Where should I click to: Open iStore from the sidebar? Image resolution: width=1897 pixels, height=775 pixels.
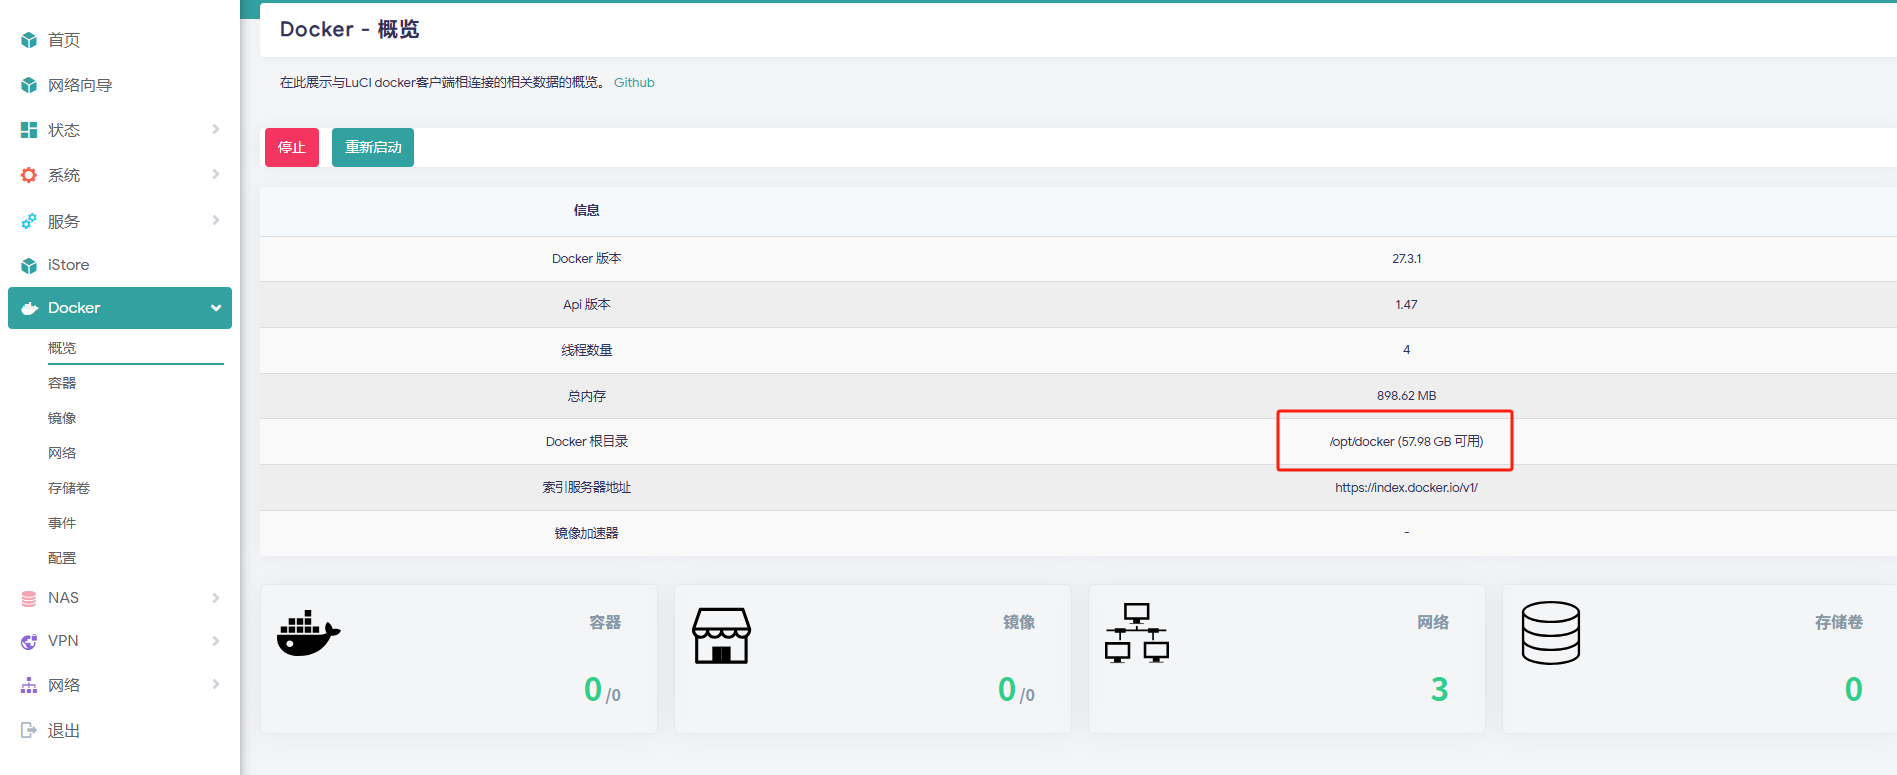coord(68,265)
